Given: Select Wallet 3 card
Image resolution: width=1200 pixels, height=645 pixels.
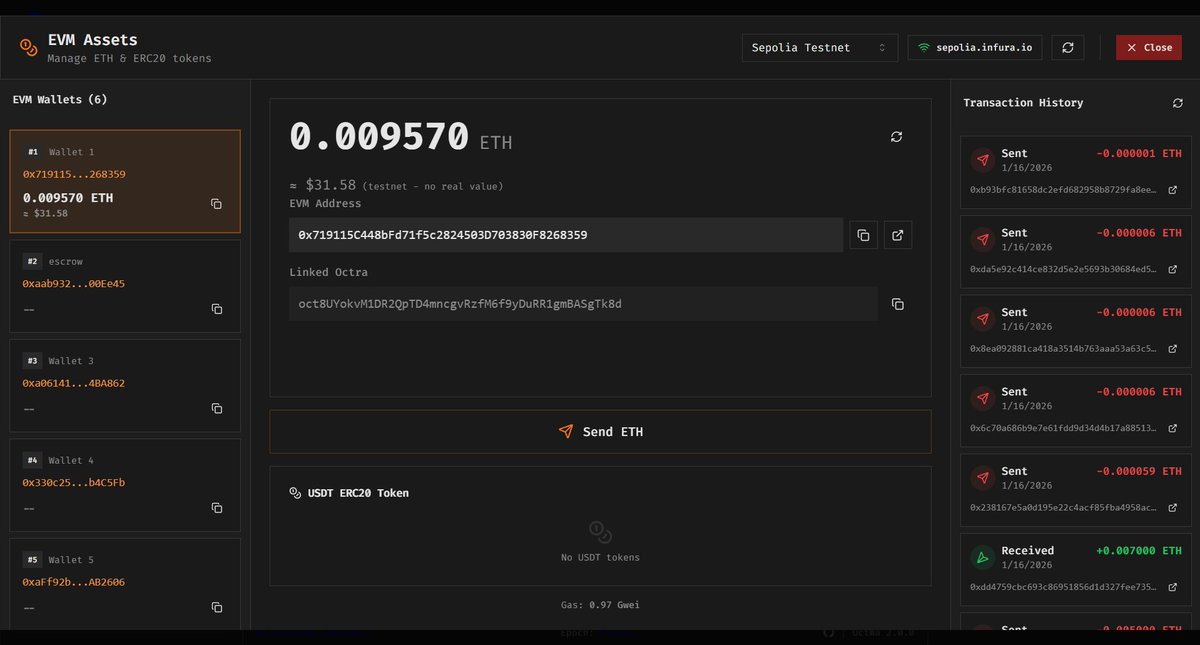Looking at the screenshot, I should pyautogui.click(x=125, y=386).
